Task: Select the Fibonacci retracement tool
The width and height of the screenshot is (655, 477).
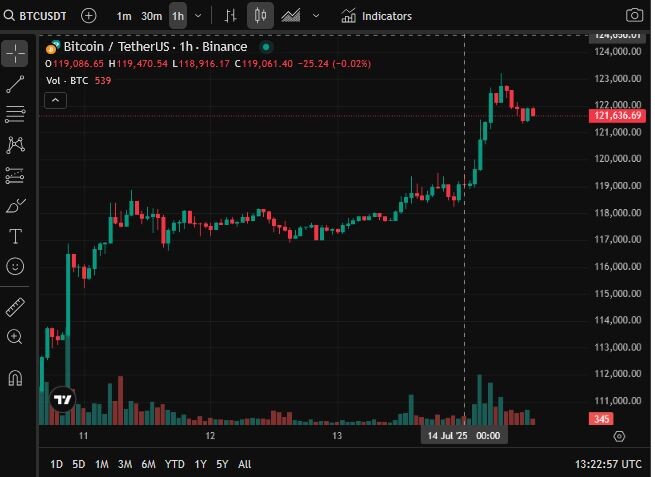Action: [x=15, y=114]
